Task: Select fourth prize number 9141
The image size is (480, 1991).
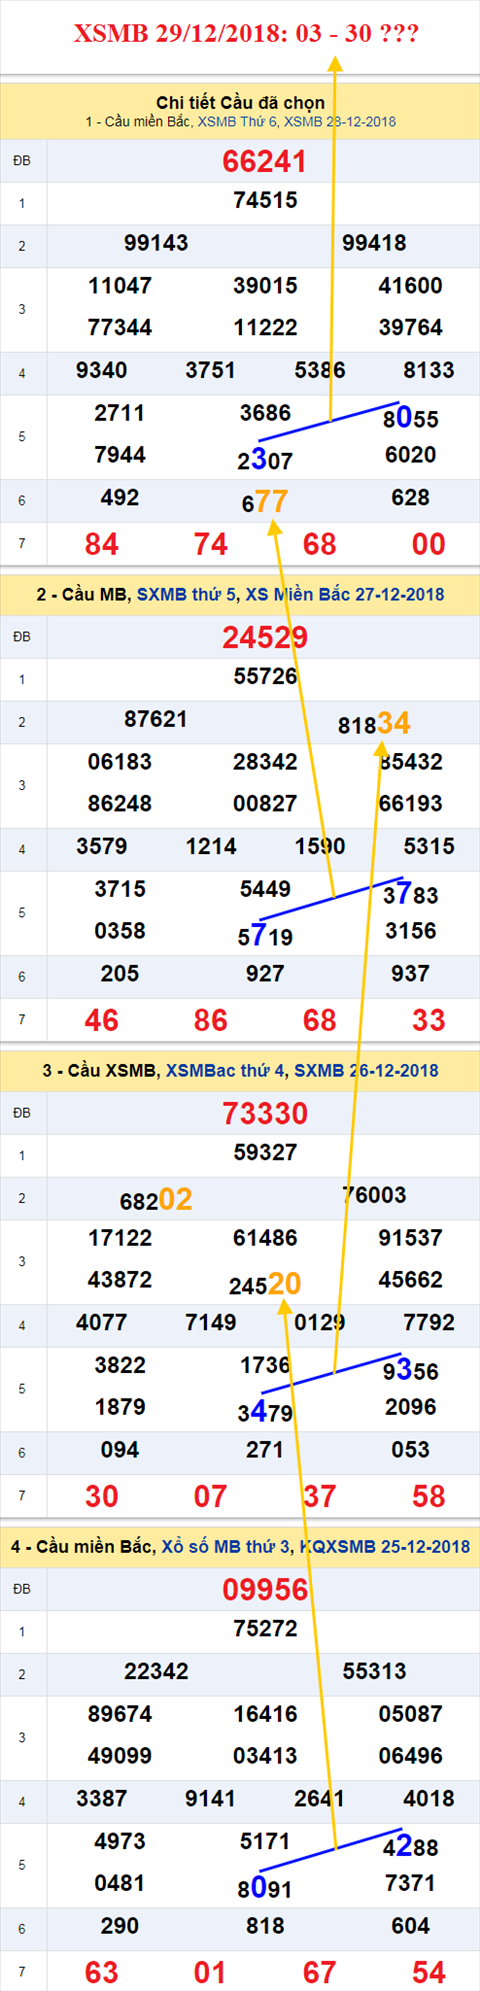Action: (211, 1799)
